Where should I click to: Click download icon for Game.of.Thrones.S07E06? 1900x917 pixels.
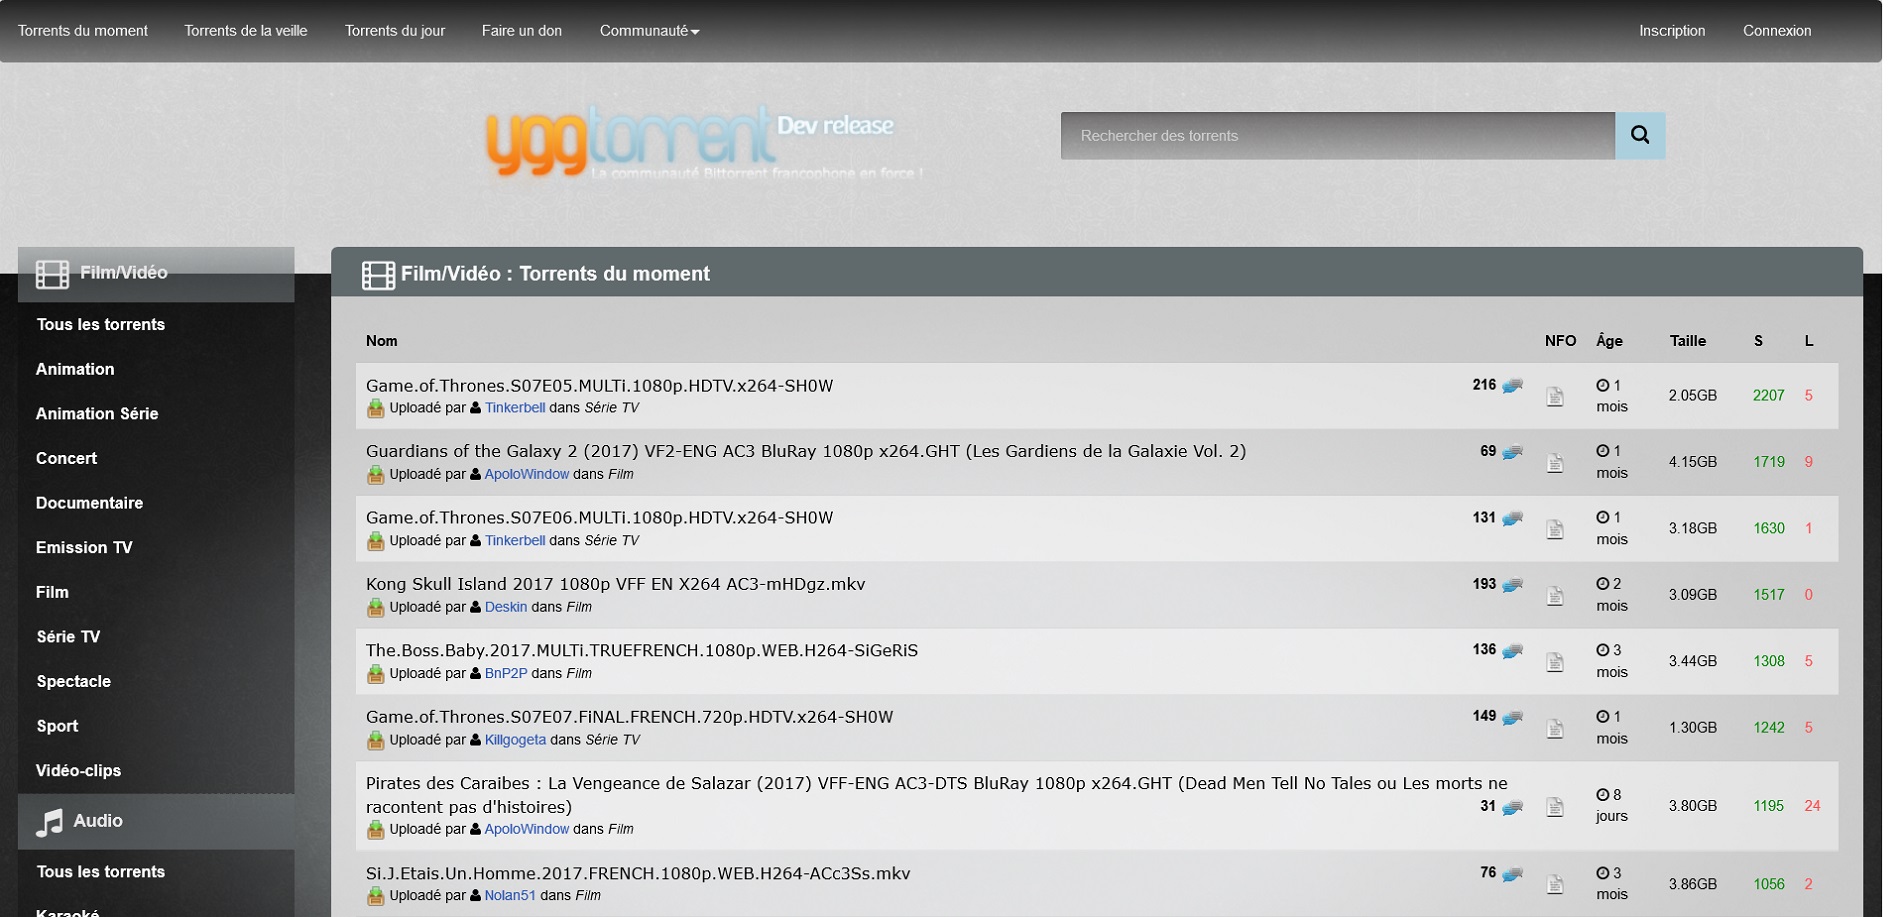(375, 541)
